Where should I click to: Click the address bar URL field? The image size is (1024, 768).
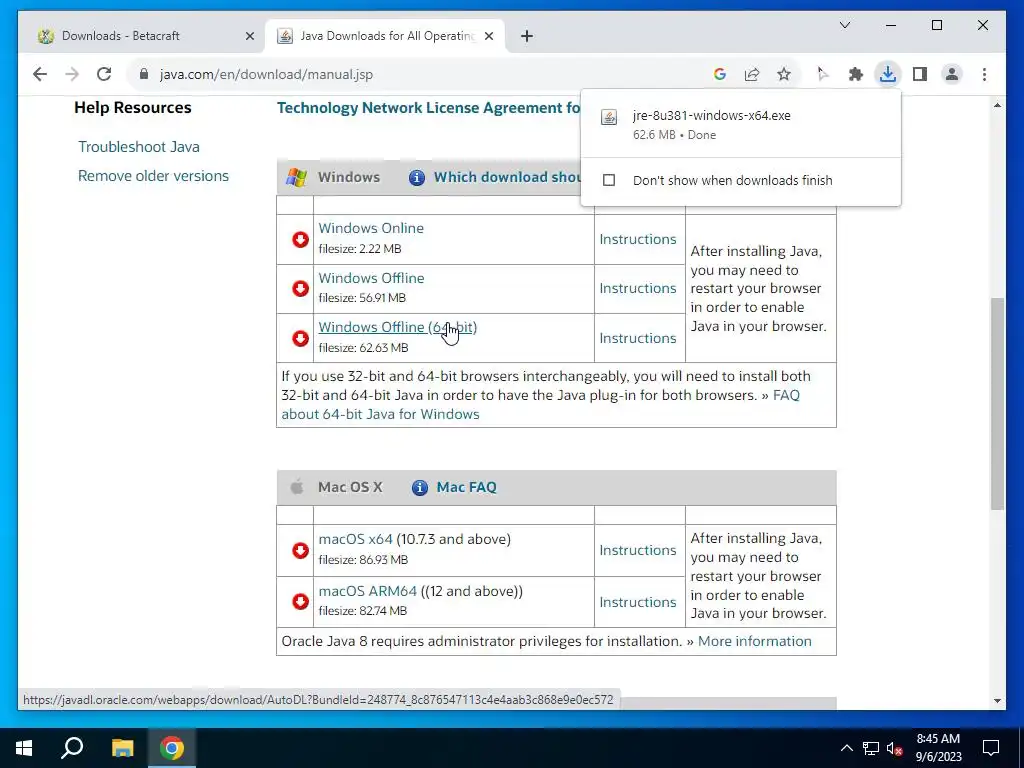[x=418, y=74]
